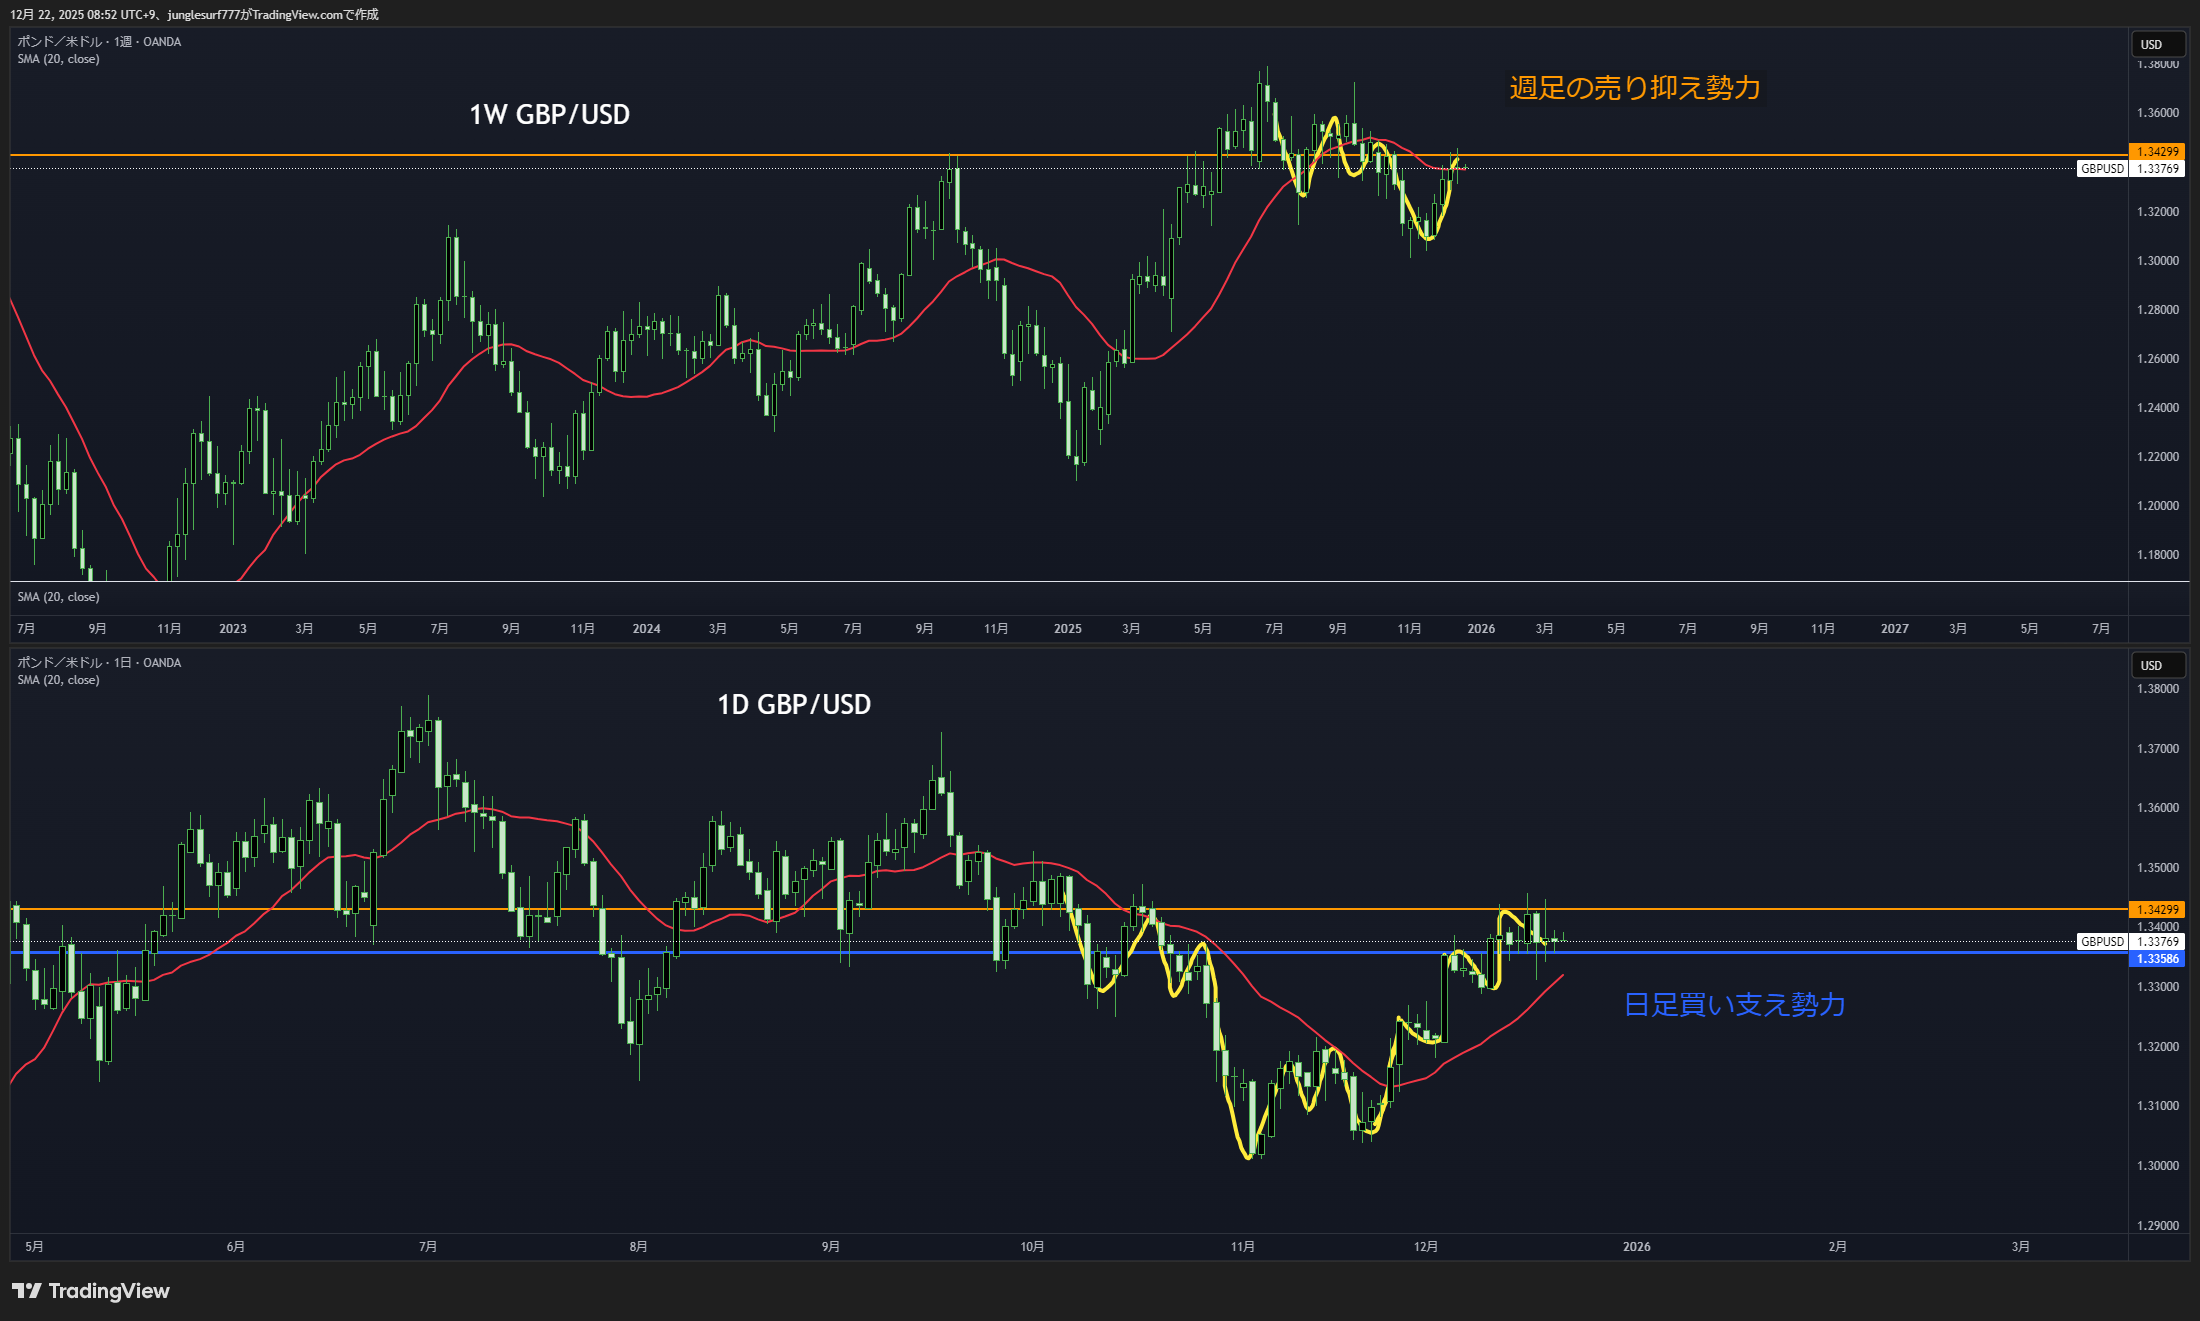Select the SMA (20, close) legend on daily chart
Image resolution: width=2200 pixels, height=1321 pixels.
click(58, 680)
